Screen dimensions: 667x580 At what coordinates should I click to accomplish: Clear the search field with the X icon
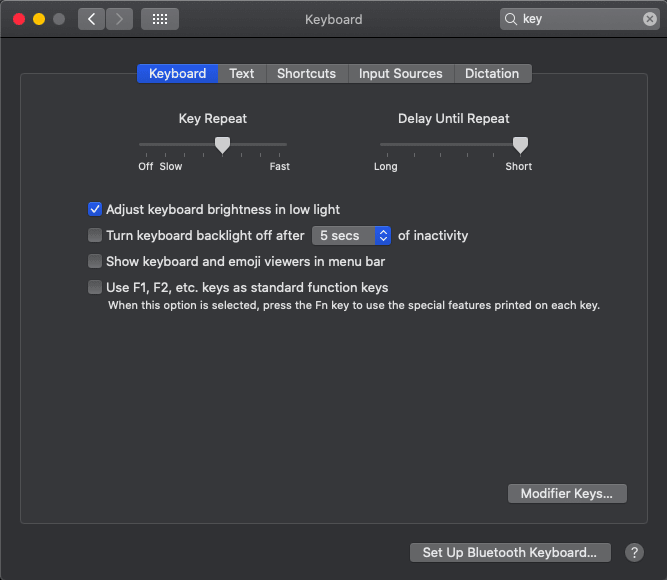pos(650,19)
